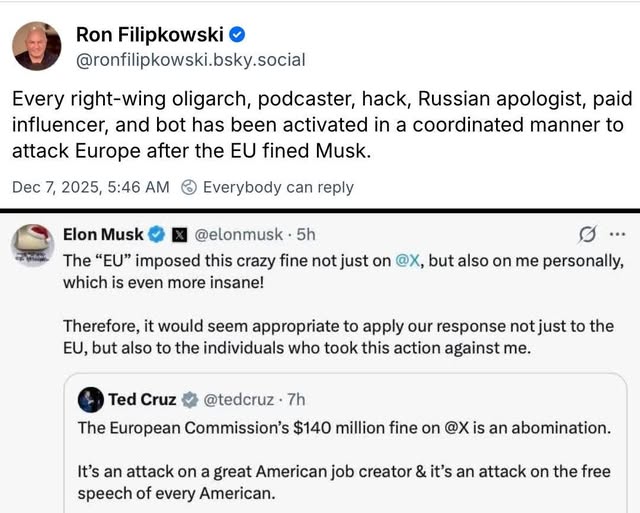The image size is (640, 513).
Task: Click the Ted Cruz display name
Action: coord(143,400)
